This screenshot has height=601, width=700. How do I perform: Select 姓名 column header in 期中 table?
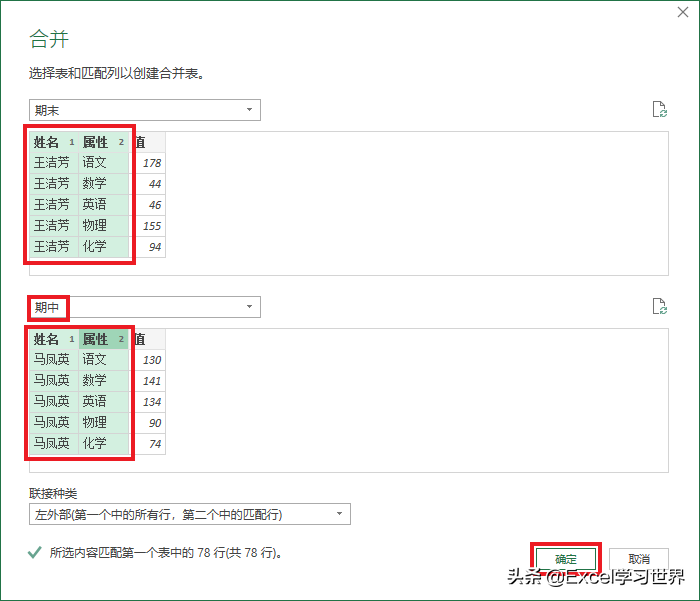pyautogui.click(x=54, y=339)
